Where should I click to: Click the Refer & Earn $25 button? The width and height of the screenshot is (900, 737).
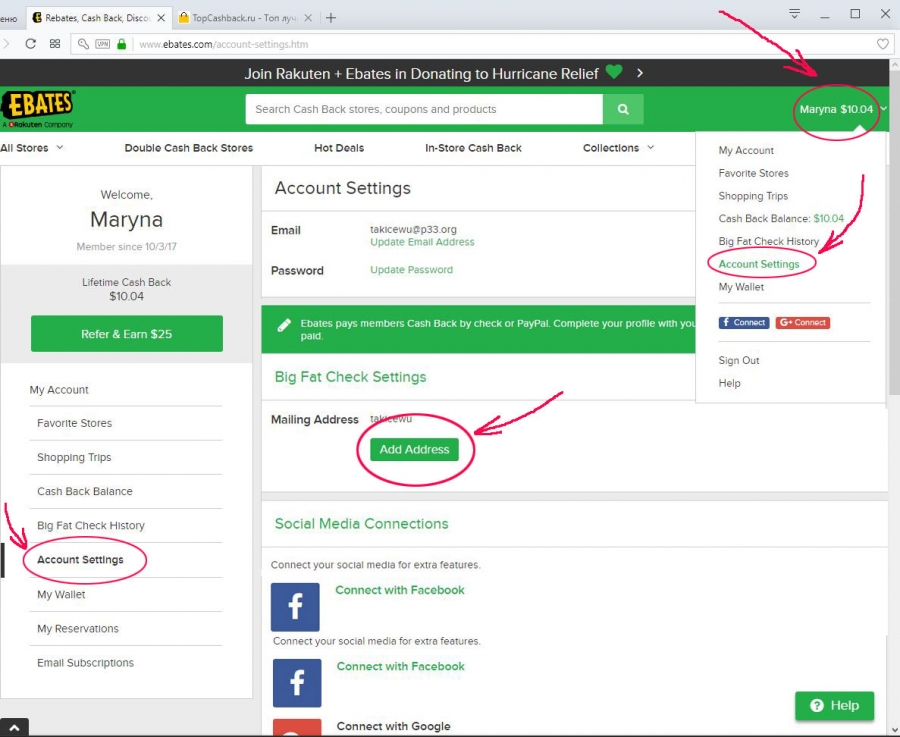pyautogui.click(x=127, y=333)
